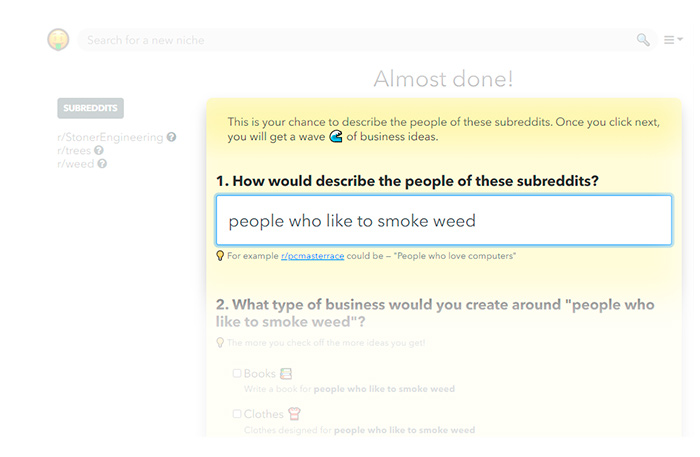Click the site logo in the header
Screen dimensions: 700x457
(x=58, y=40)
